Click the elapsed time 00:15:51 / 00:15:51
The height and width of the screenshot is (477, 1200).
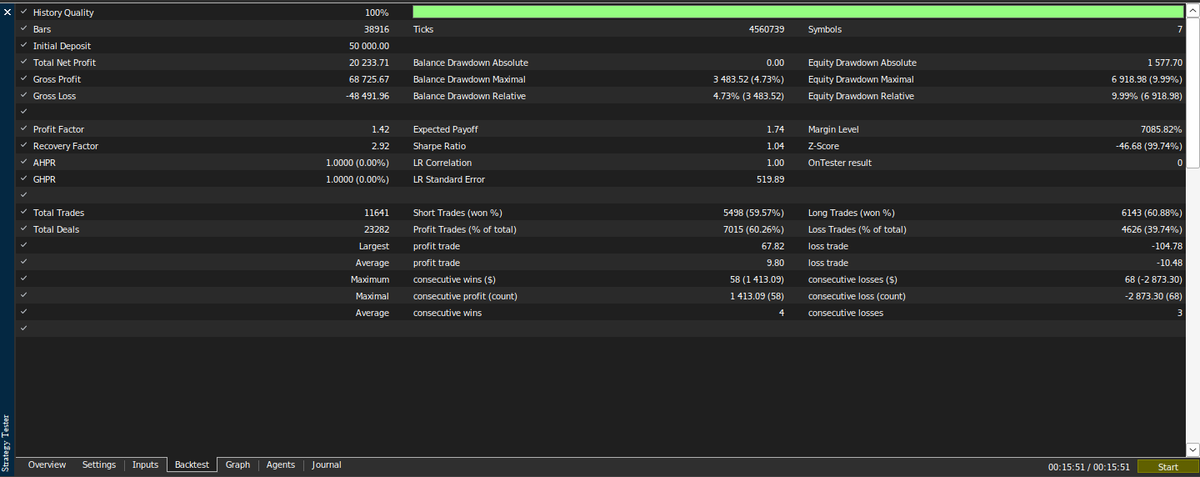[1088, 467]
